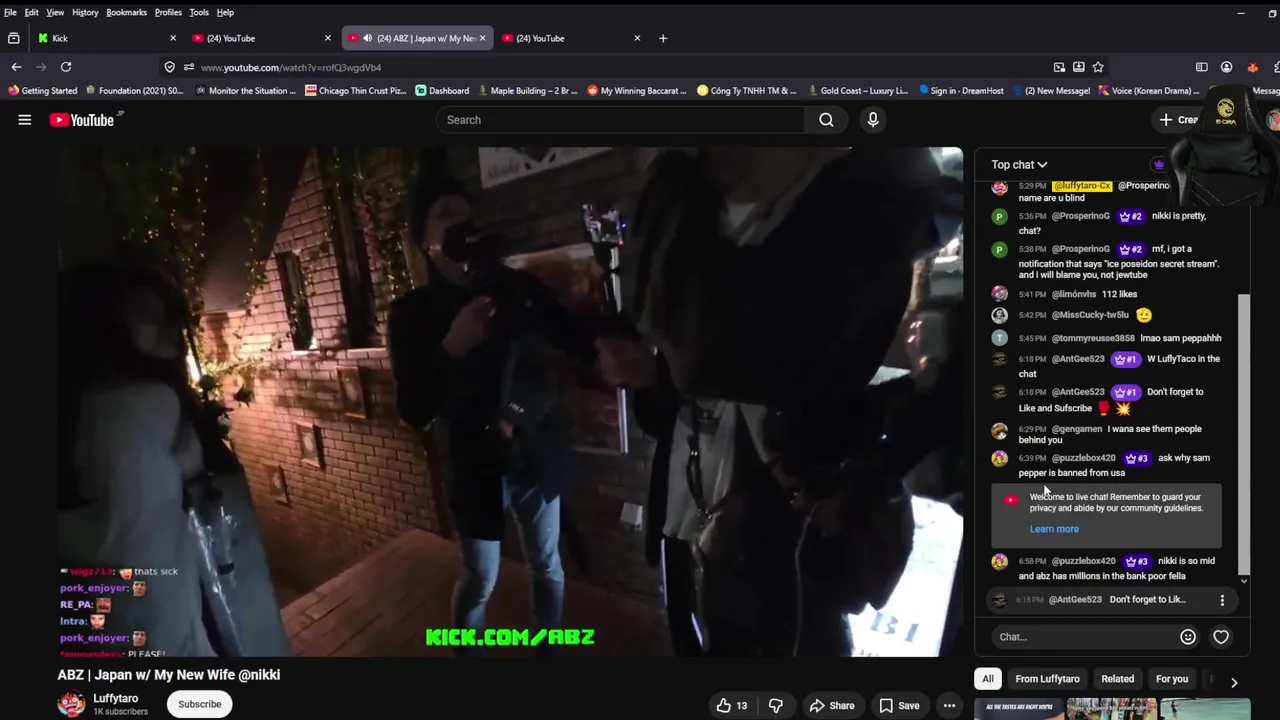This screenshot has height=720, width=1280.
Task: Open the emoji picker in chat
Action: point(1188,637)
